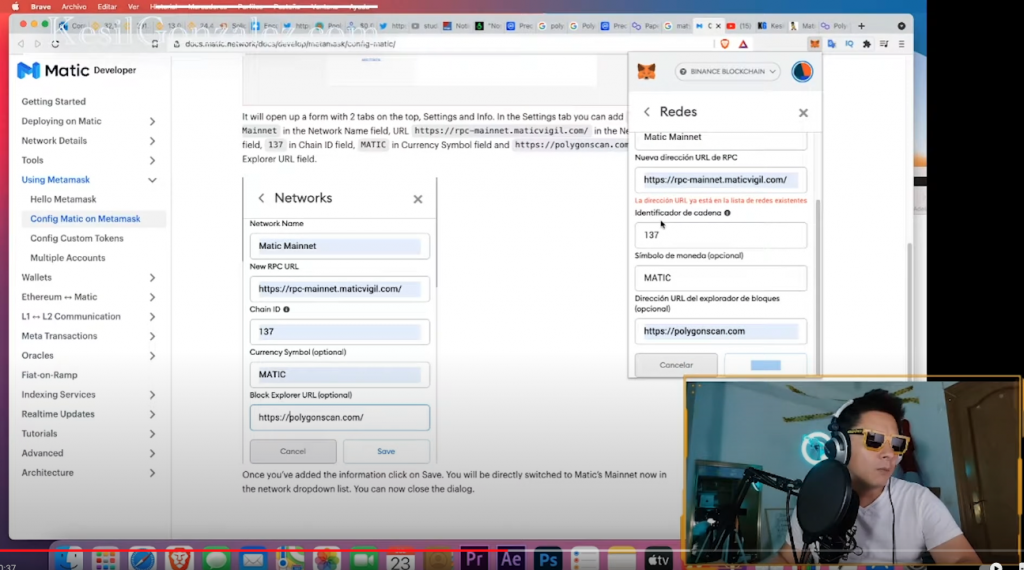Open the Brave hamburger menu icon

(901, 44)
